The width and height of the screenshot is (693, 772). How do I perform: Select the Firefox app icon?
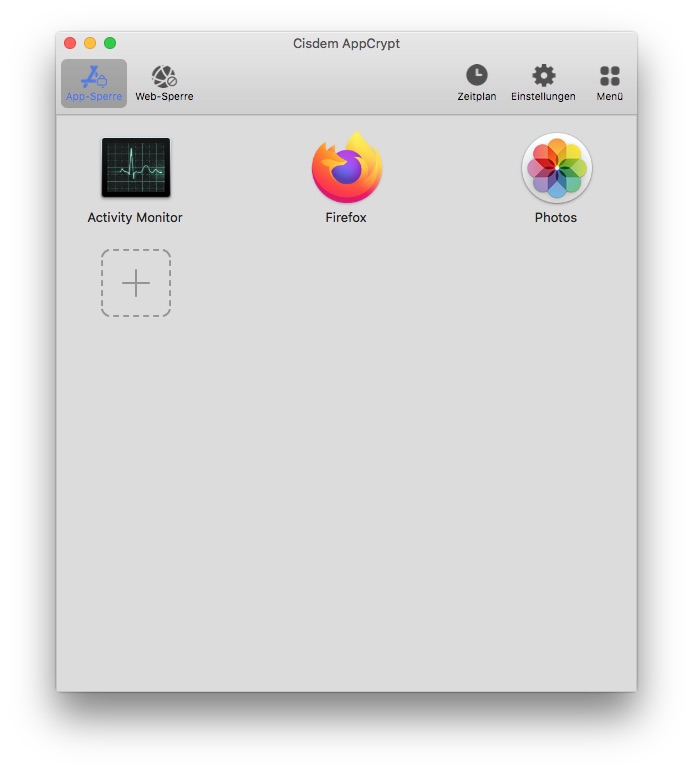pos(346,168)
